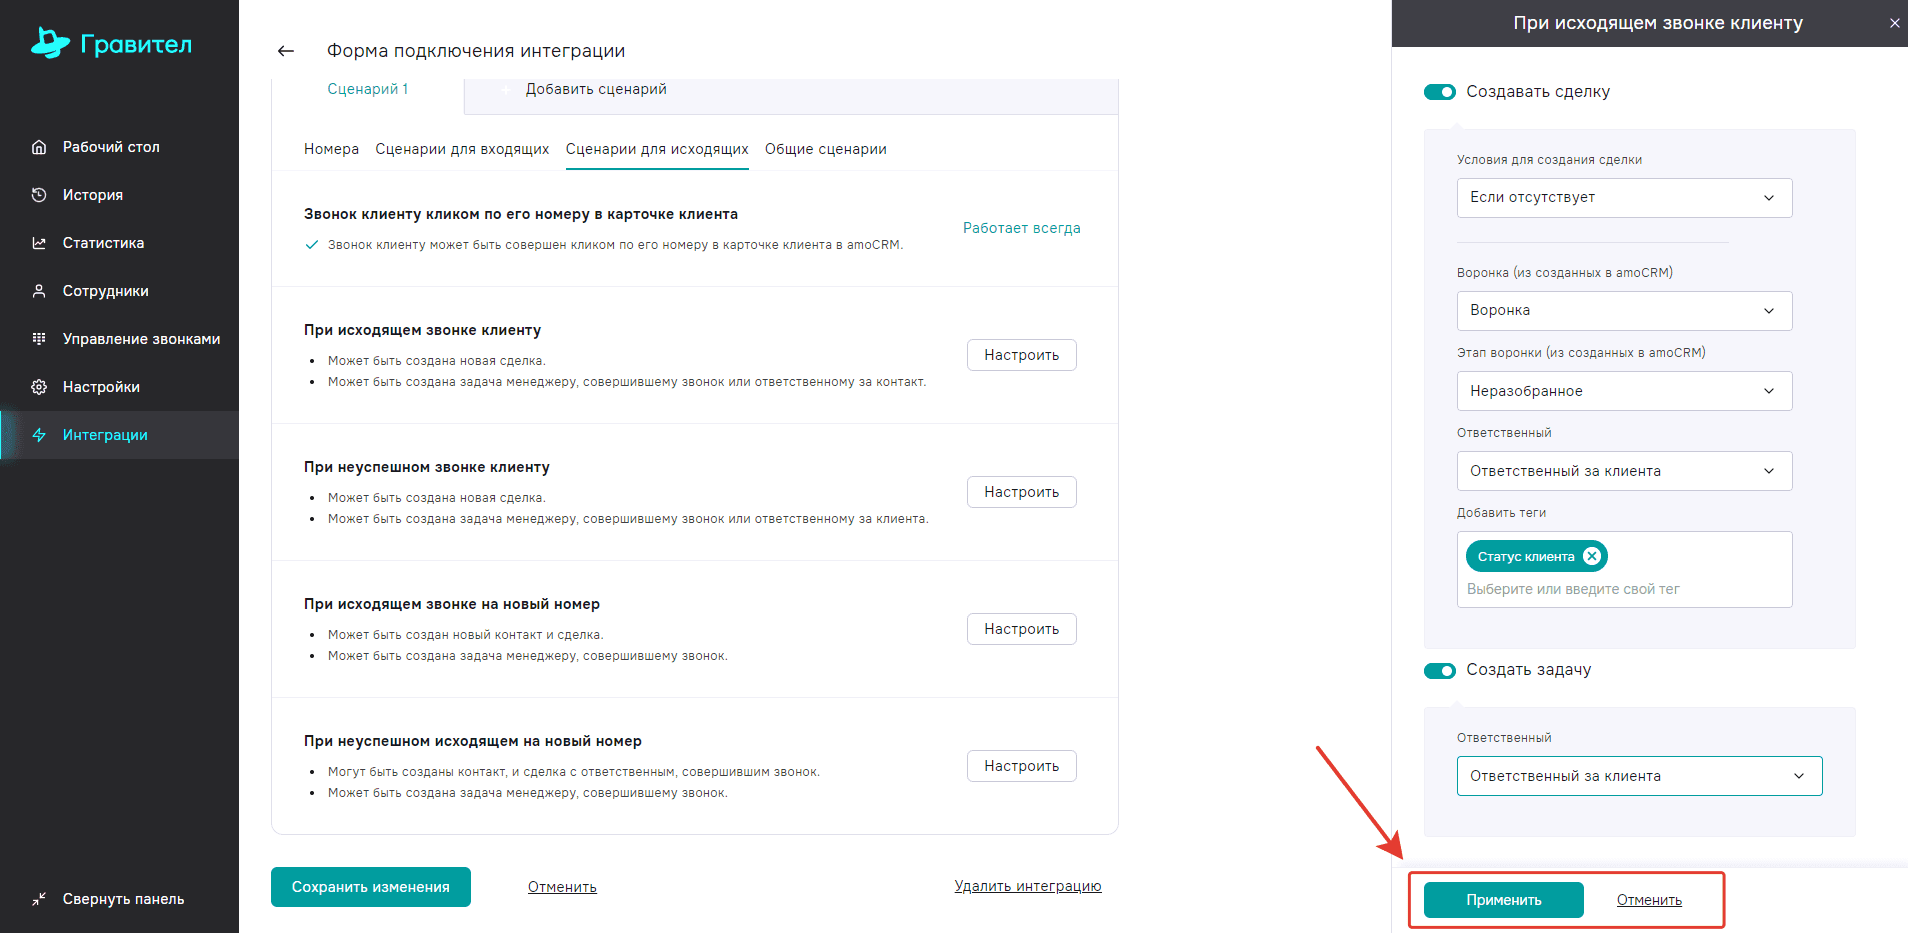Expand the Неразобранное stage dropdown
Viewport: 1908px width, 933px height.
[x=1624, y=391]
